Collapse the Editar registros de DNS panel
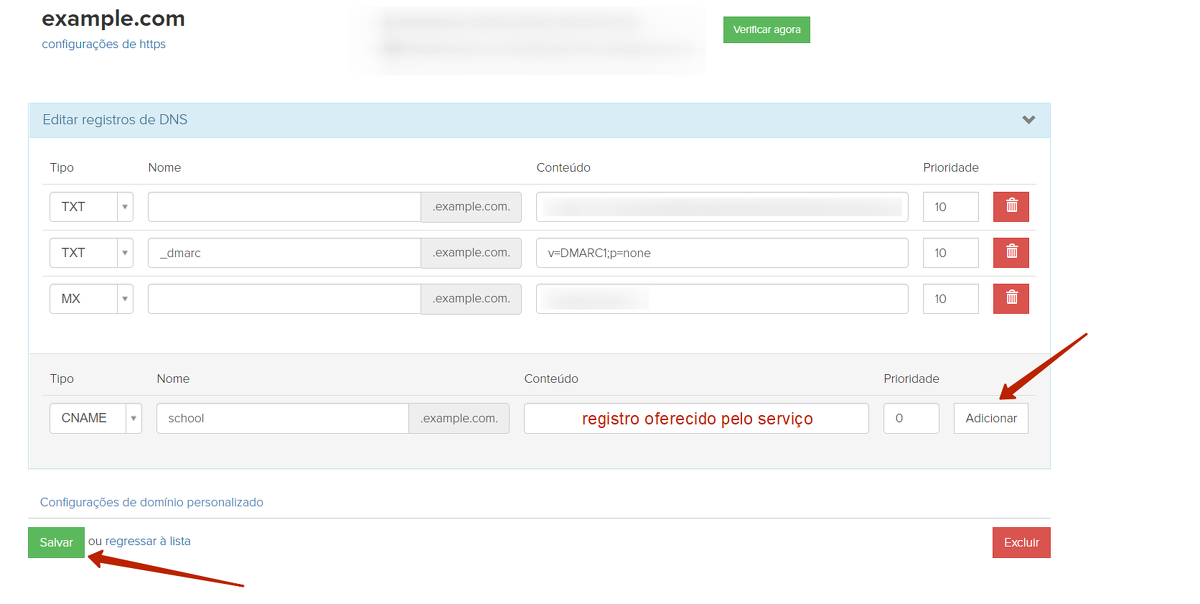Image resolution: width=1200 pixels, height=604 pixels. pyautogui.click(x=1028, y=120)
